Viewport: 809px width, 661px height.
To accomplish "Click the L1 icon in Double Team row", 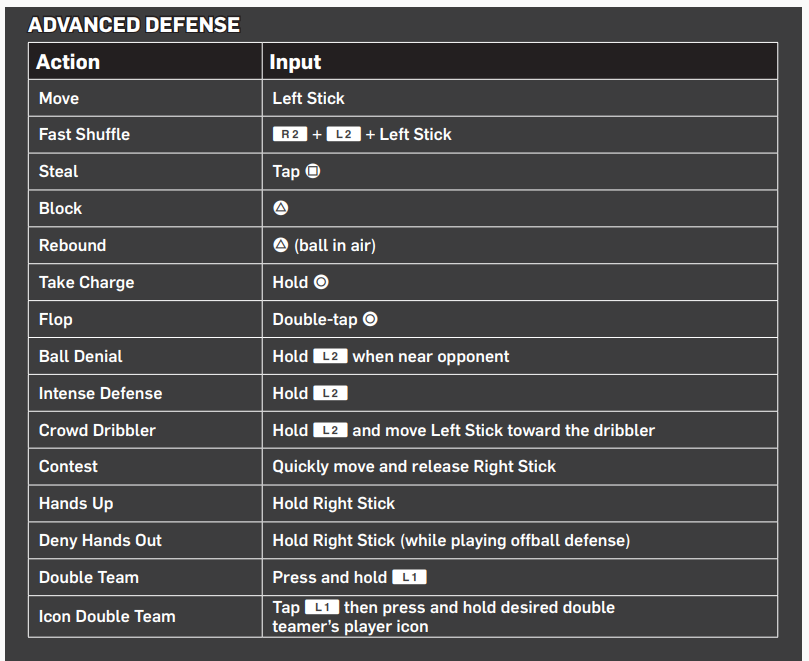I will pos(409,577).
